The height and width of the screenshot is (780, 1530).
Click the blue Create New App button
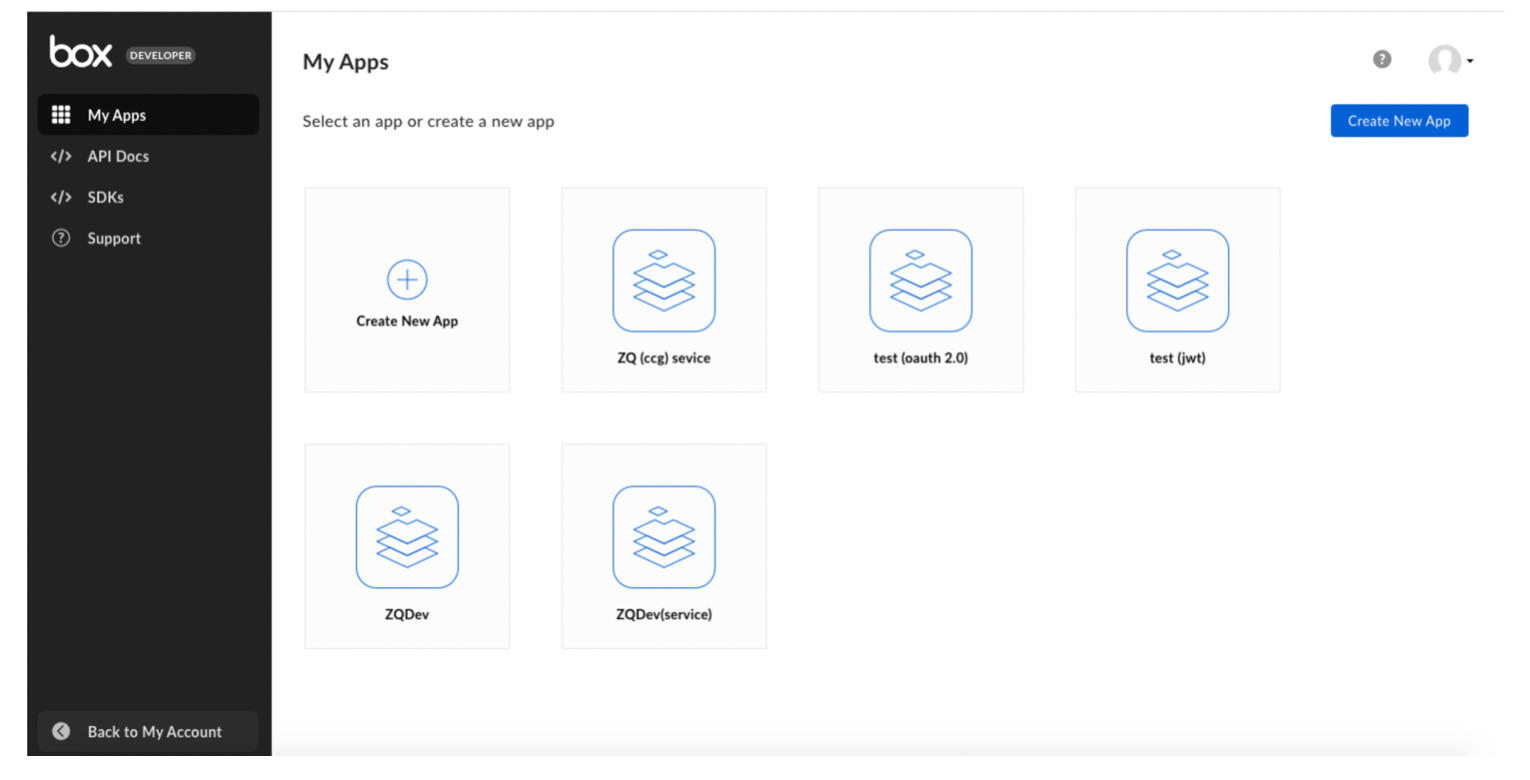(x=1399, y=121)
